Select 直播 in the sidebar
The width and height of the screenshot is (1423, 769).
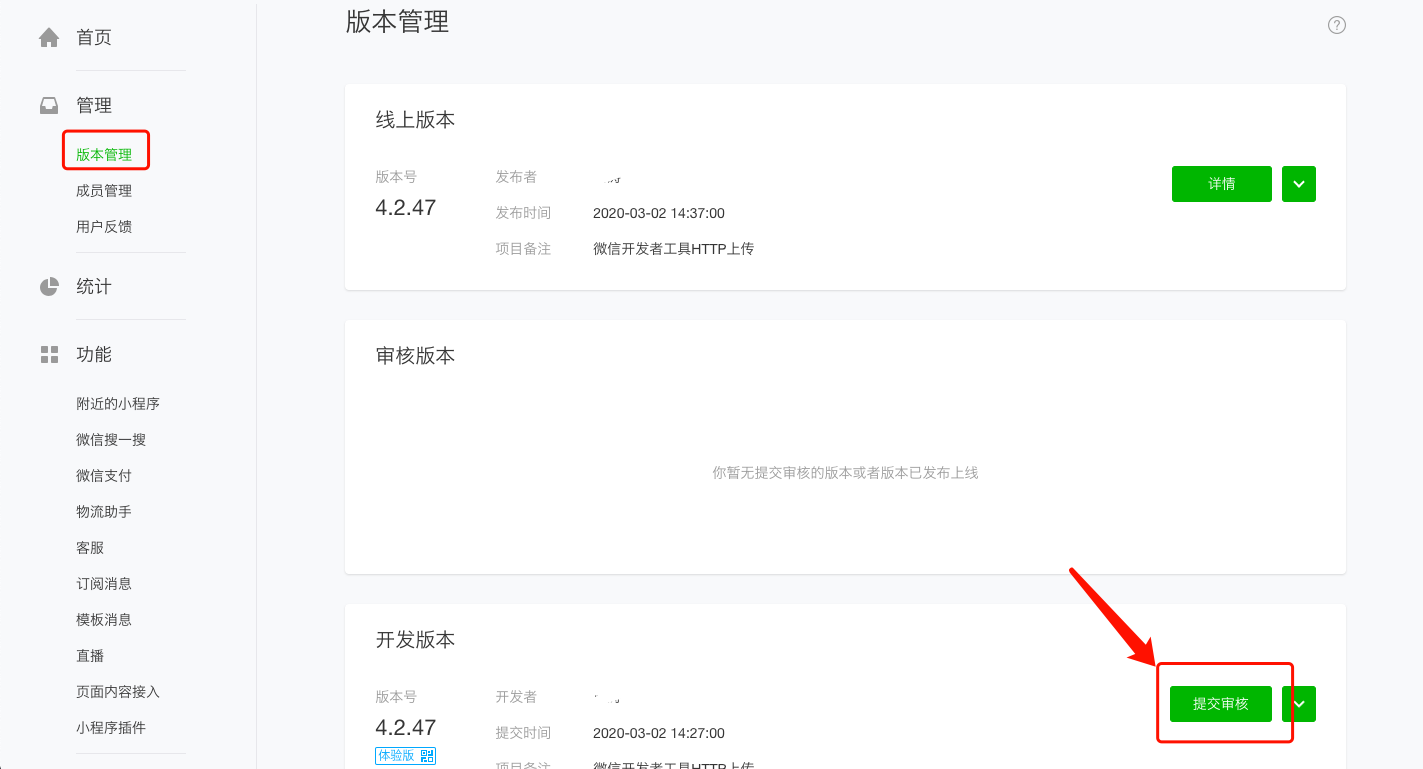click(x=90, y=656)
